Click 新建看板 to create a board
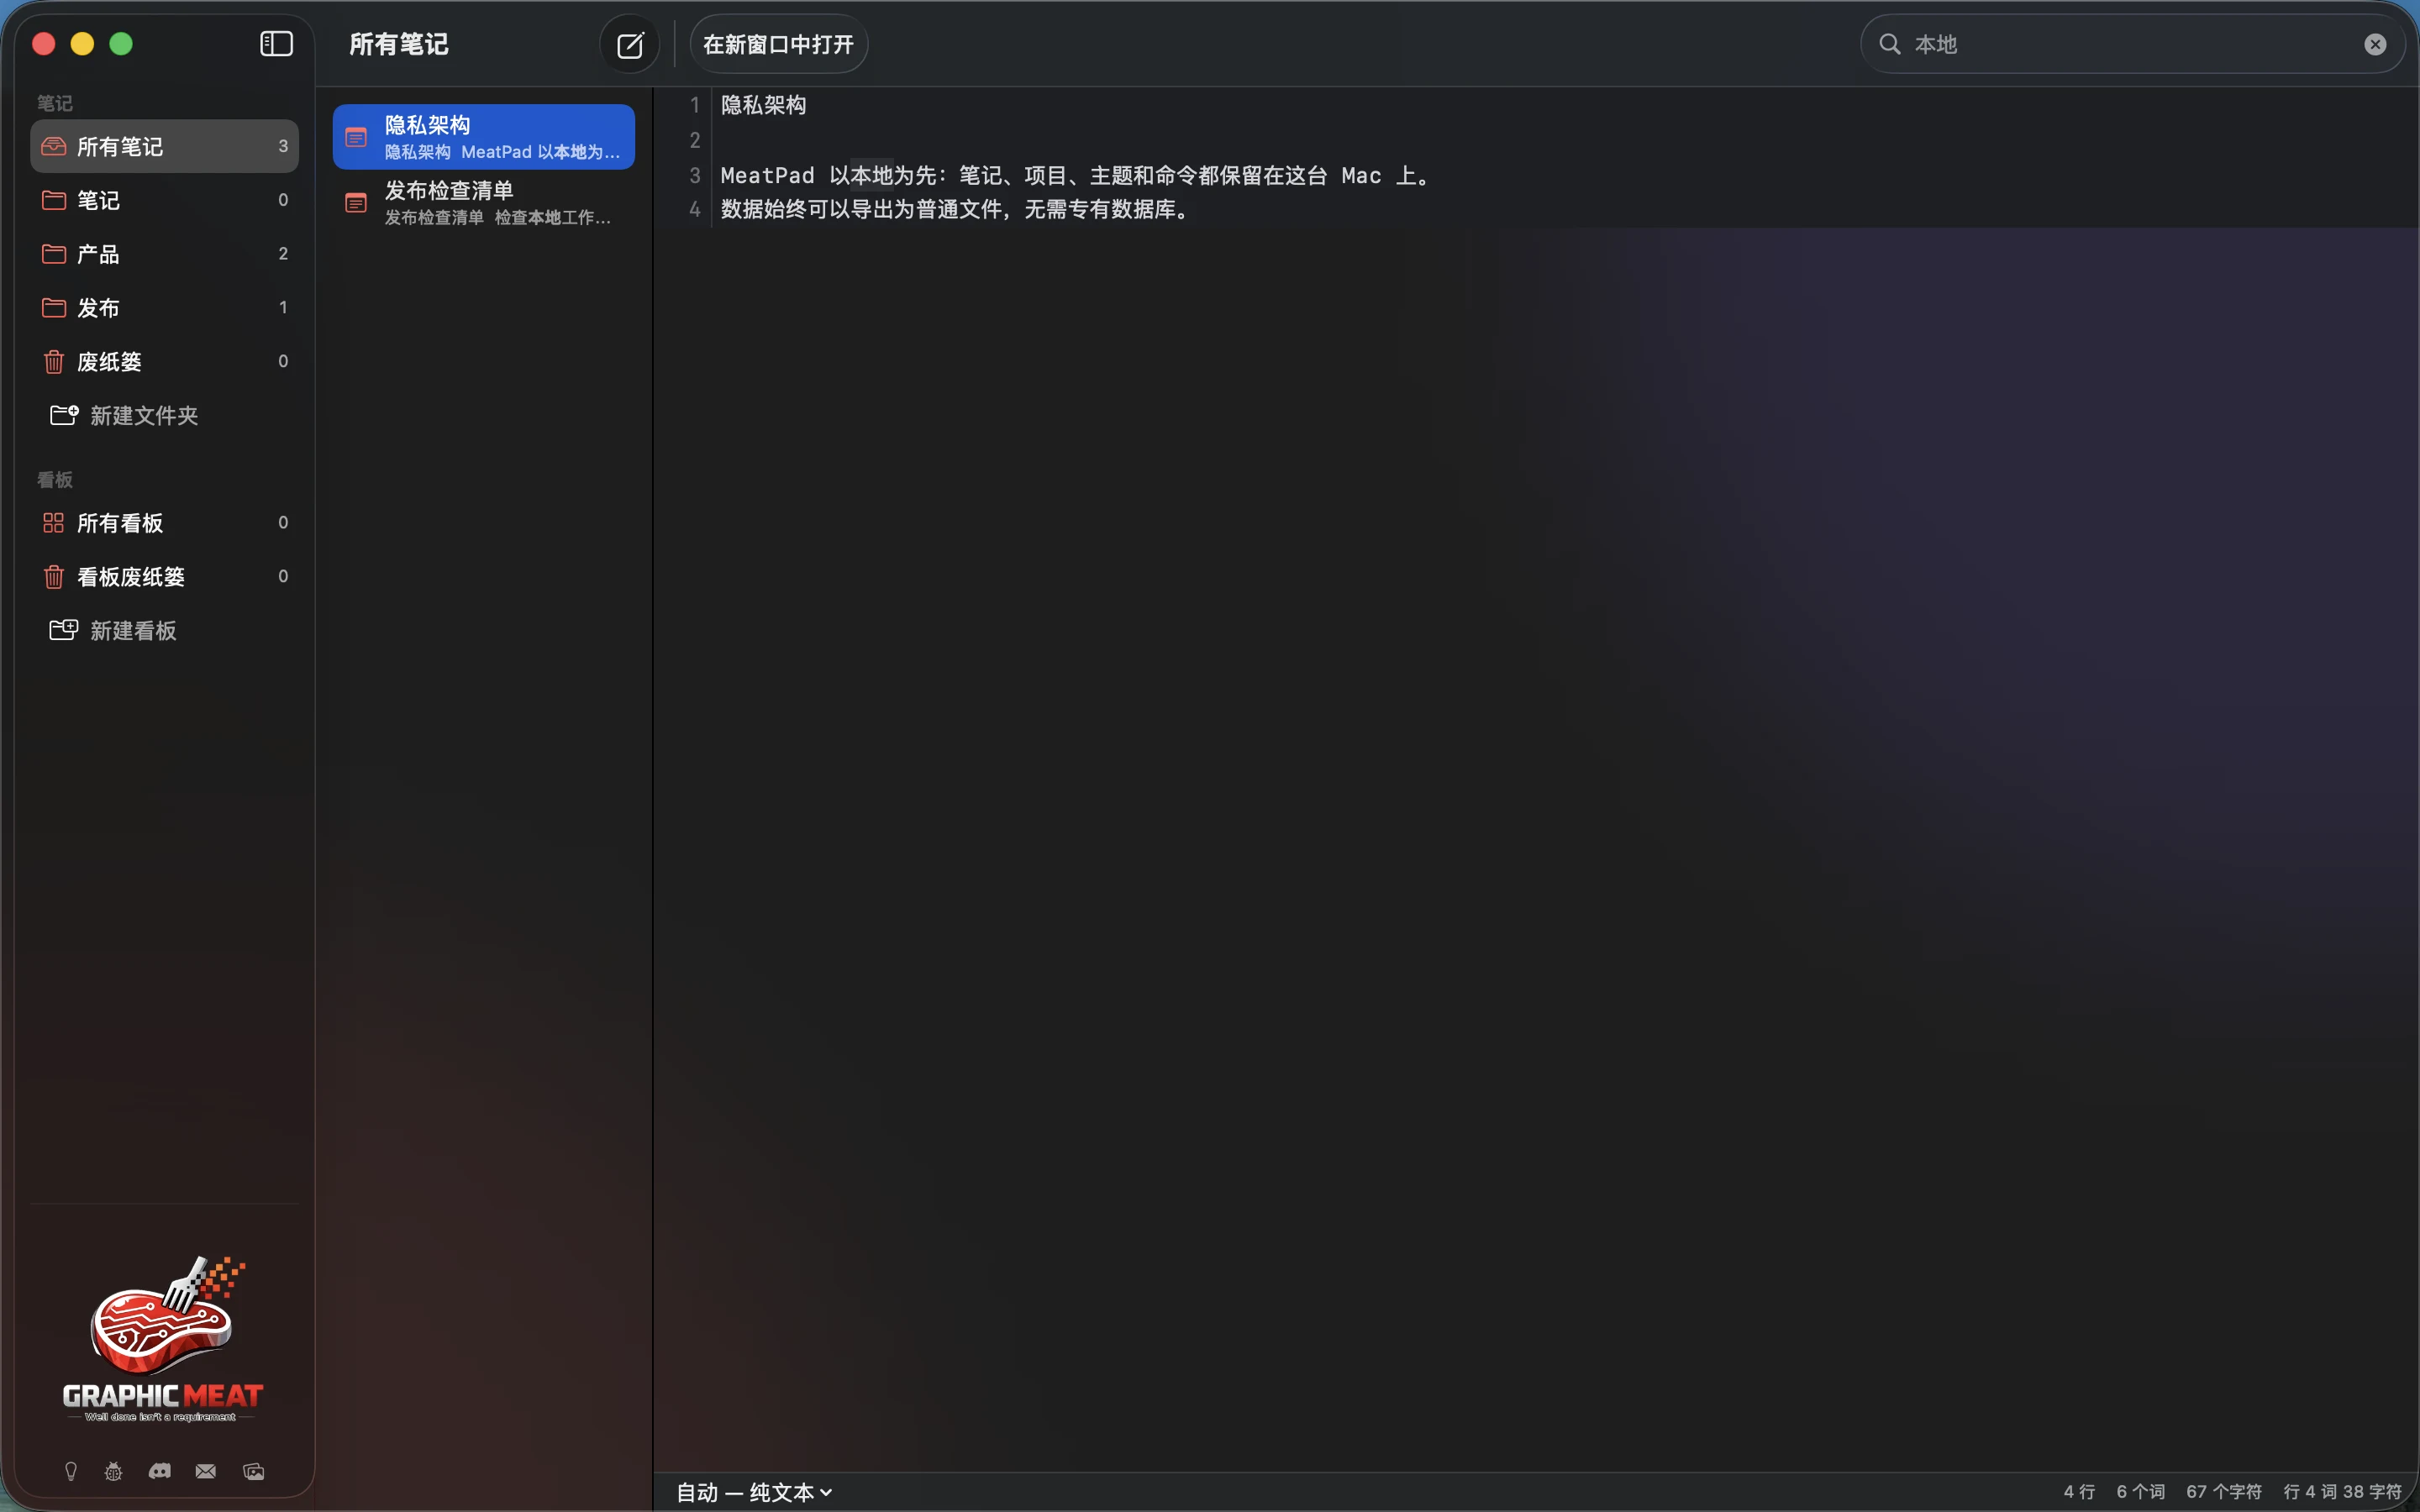The image size is (2420, 1512). tap(114, 631)
